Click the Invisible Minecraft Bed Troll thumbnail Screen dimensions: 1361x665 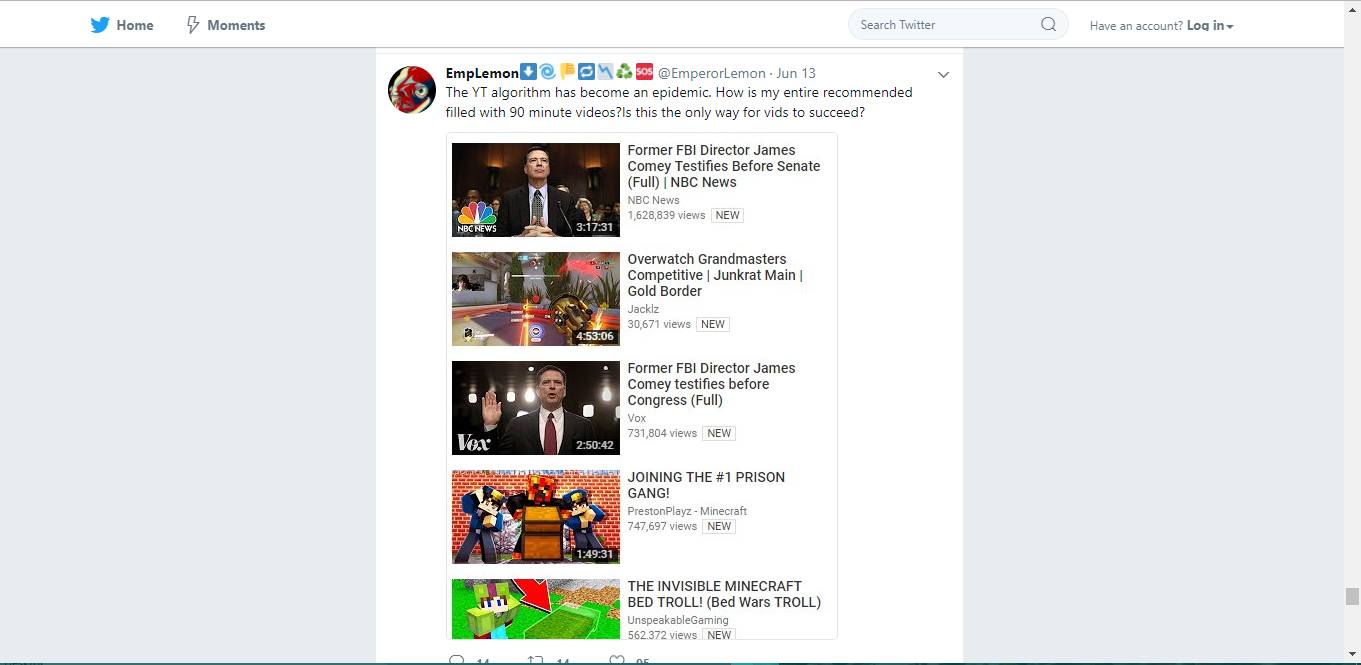click(536, 609)
